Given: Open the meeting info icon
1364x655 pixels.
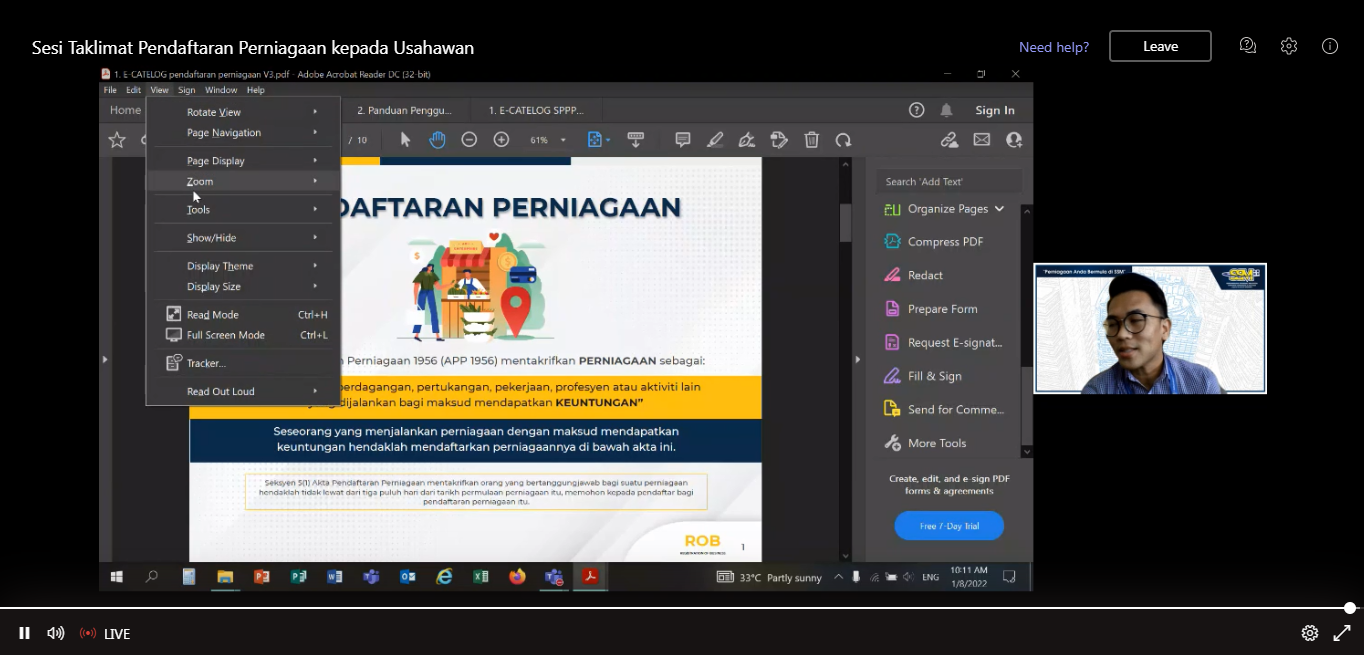Looking at the screenshot, I should [1329, 46].
